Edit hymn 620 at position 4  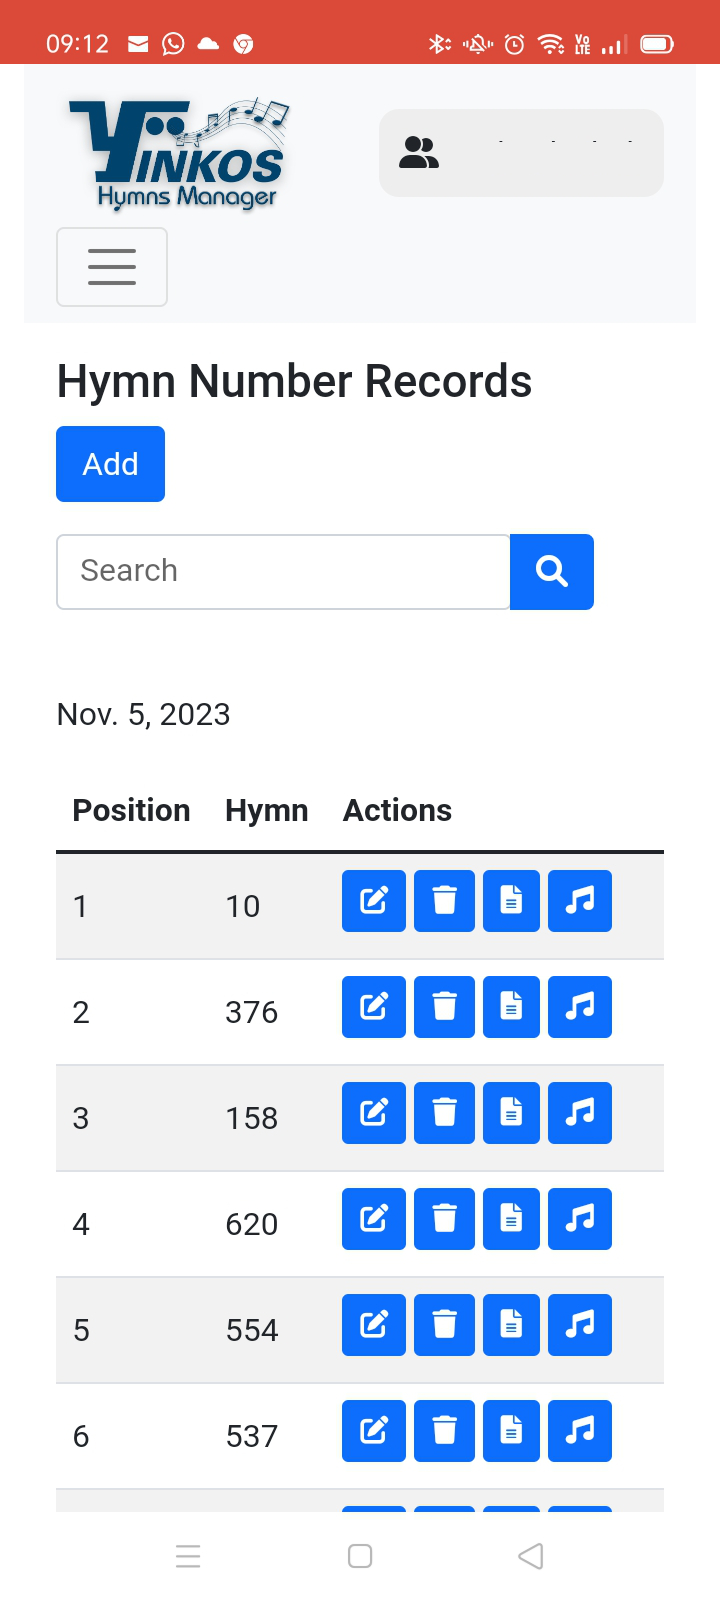(x=374, y=1219)
